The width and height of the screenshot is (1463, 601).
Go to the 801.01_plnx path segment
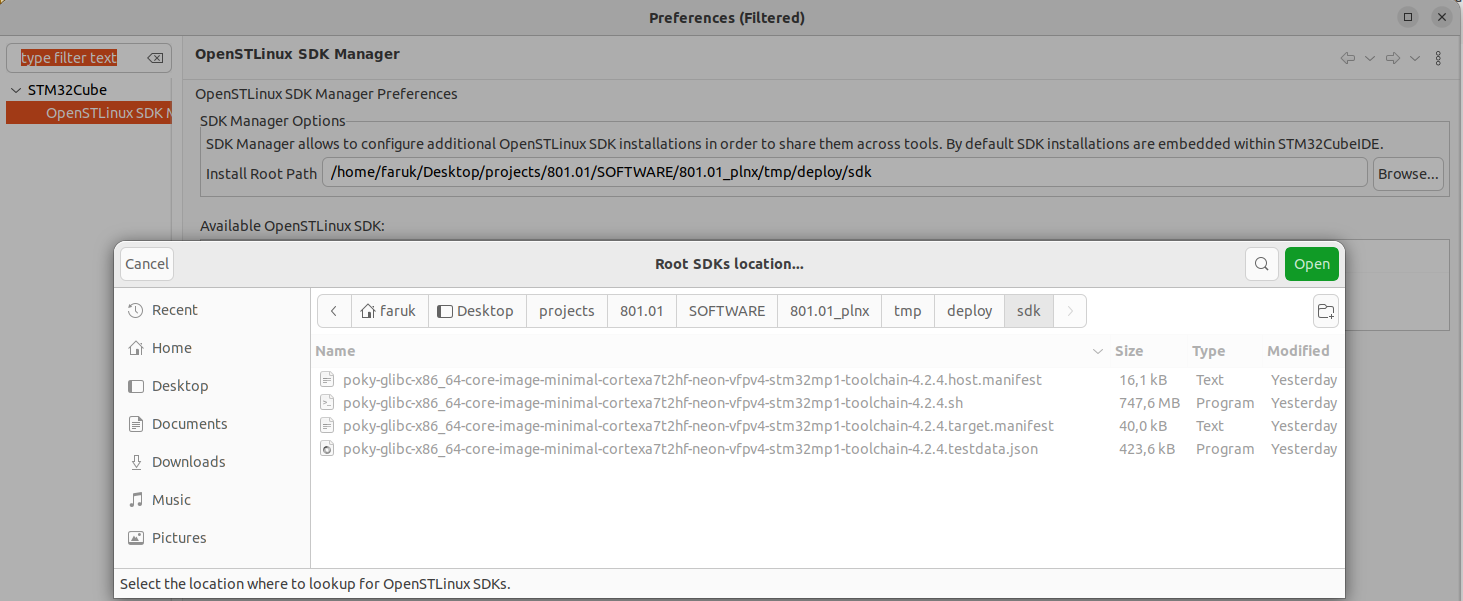(x=829, y=311)
